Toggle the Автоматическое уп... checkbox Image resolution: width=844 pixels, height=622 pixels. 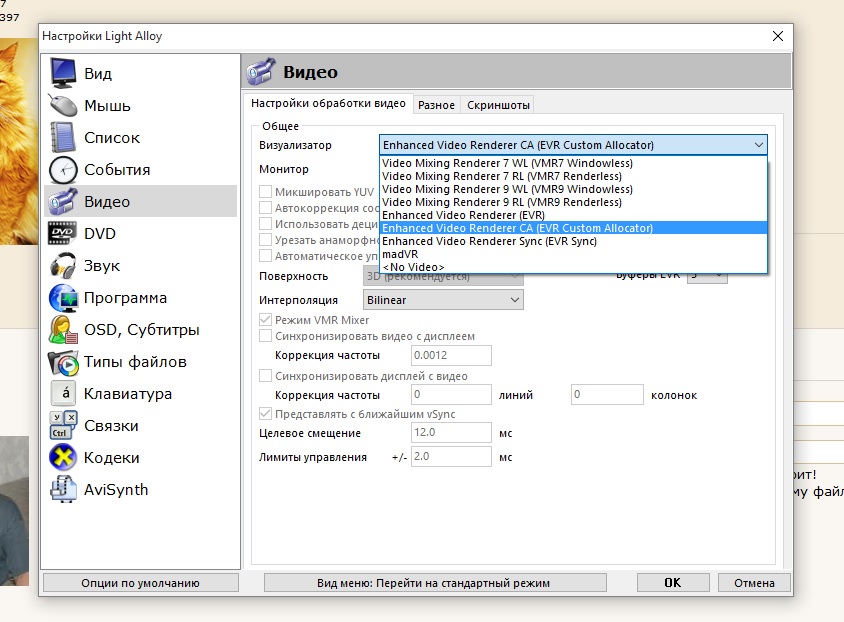tap(265, 256)
